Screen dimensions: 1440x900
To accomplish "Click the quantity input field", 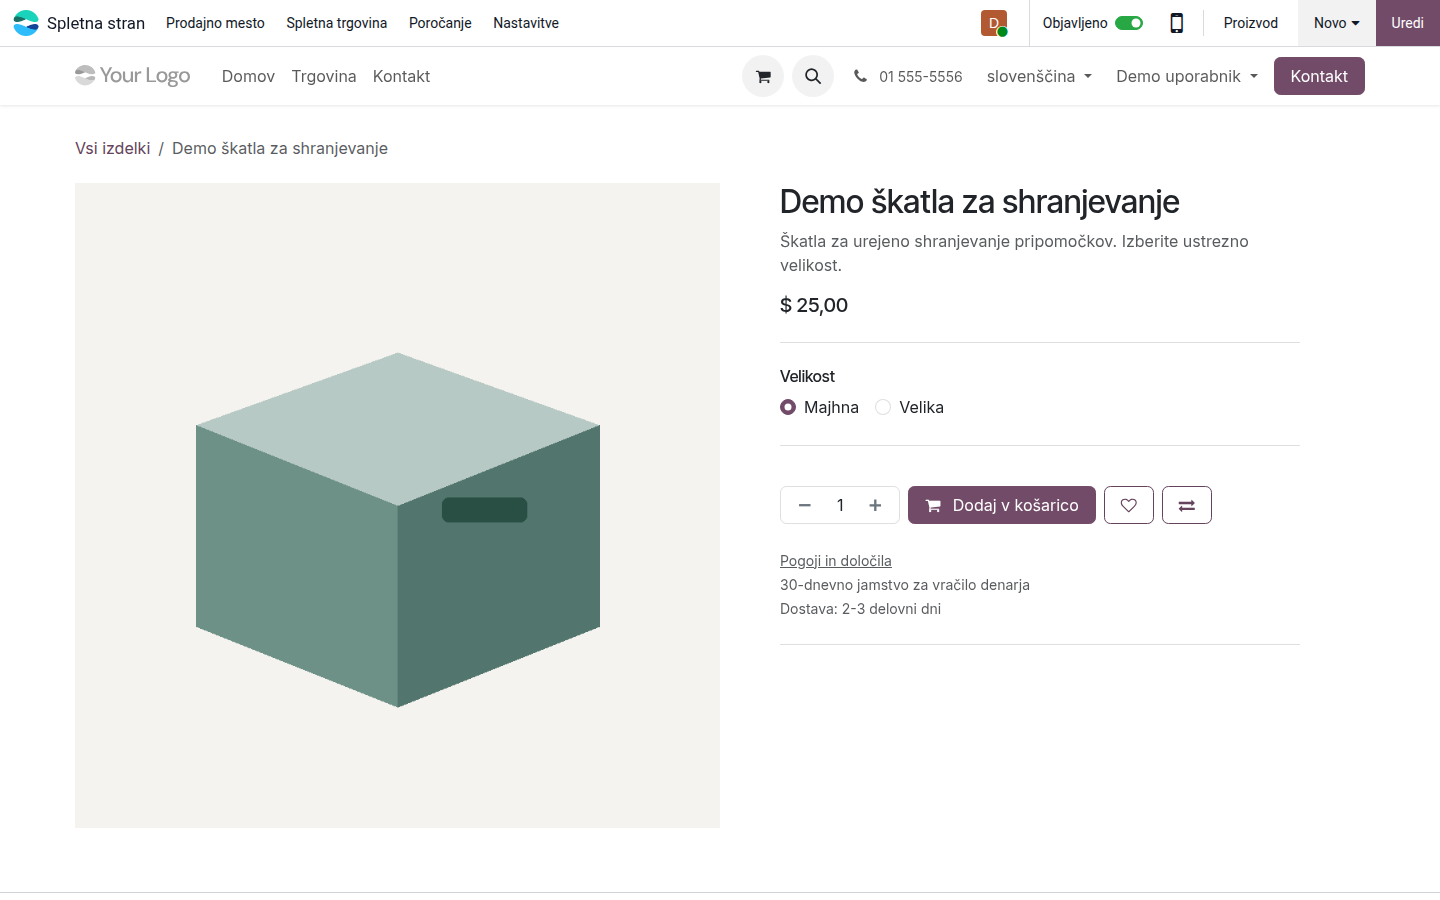I will click(x=840, y=505).
